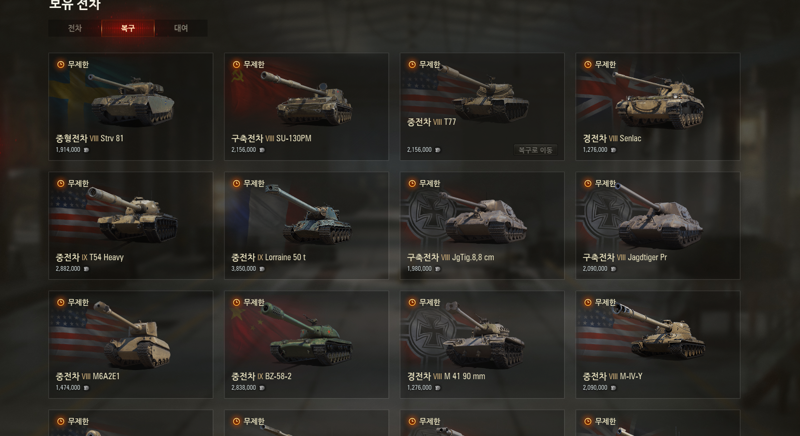Open the Senlac light tank card

(658, 107)
